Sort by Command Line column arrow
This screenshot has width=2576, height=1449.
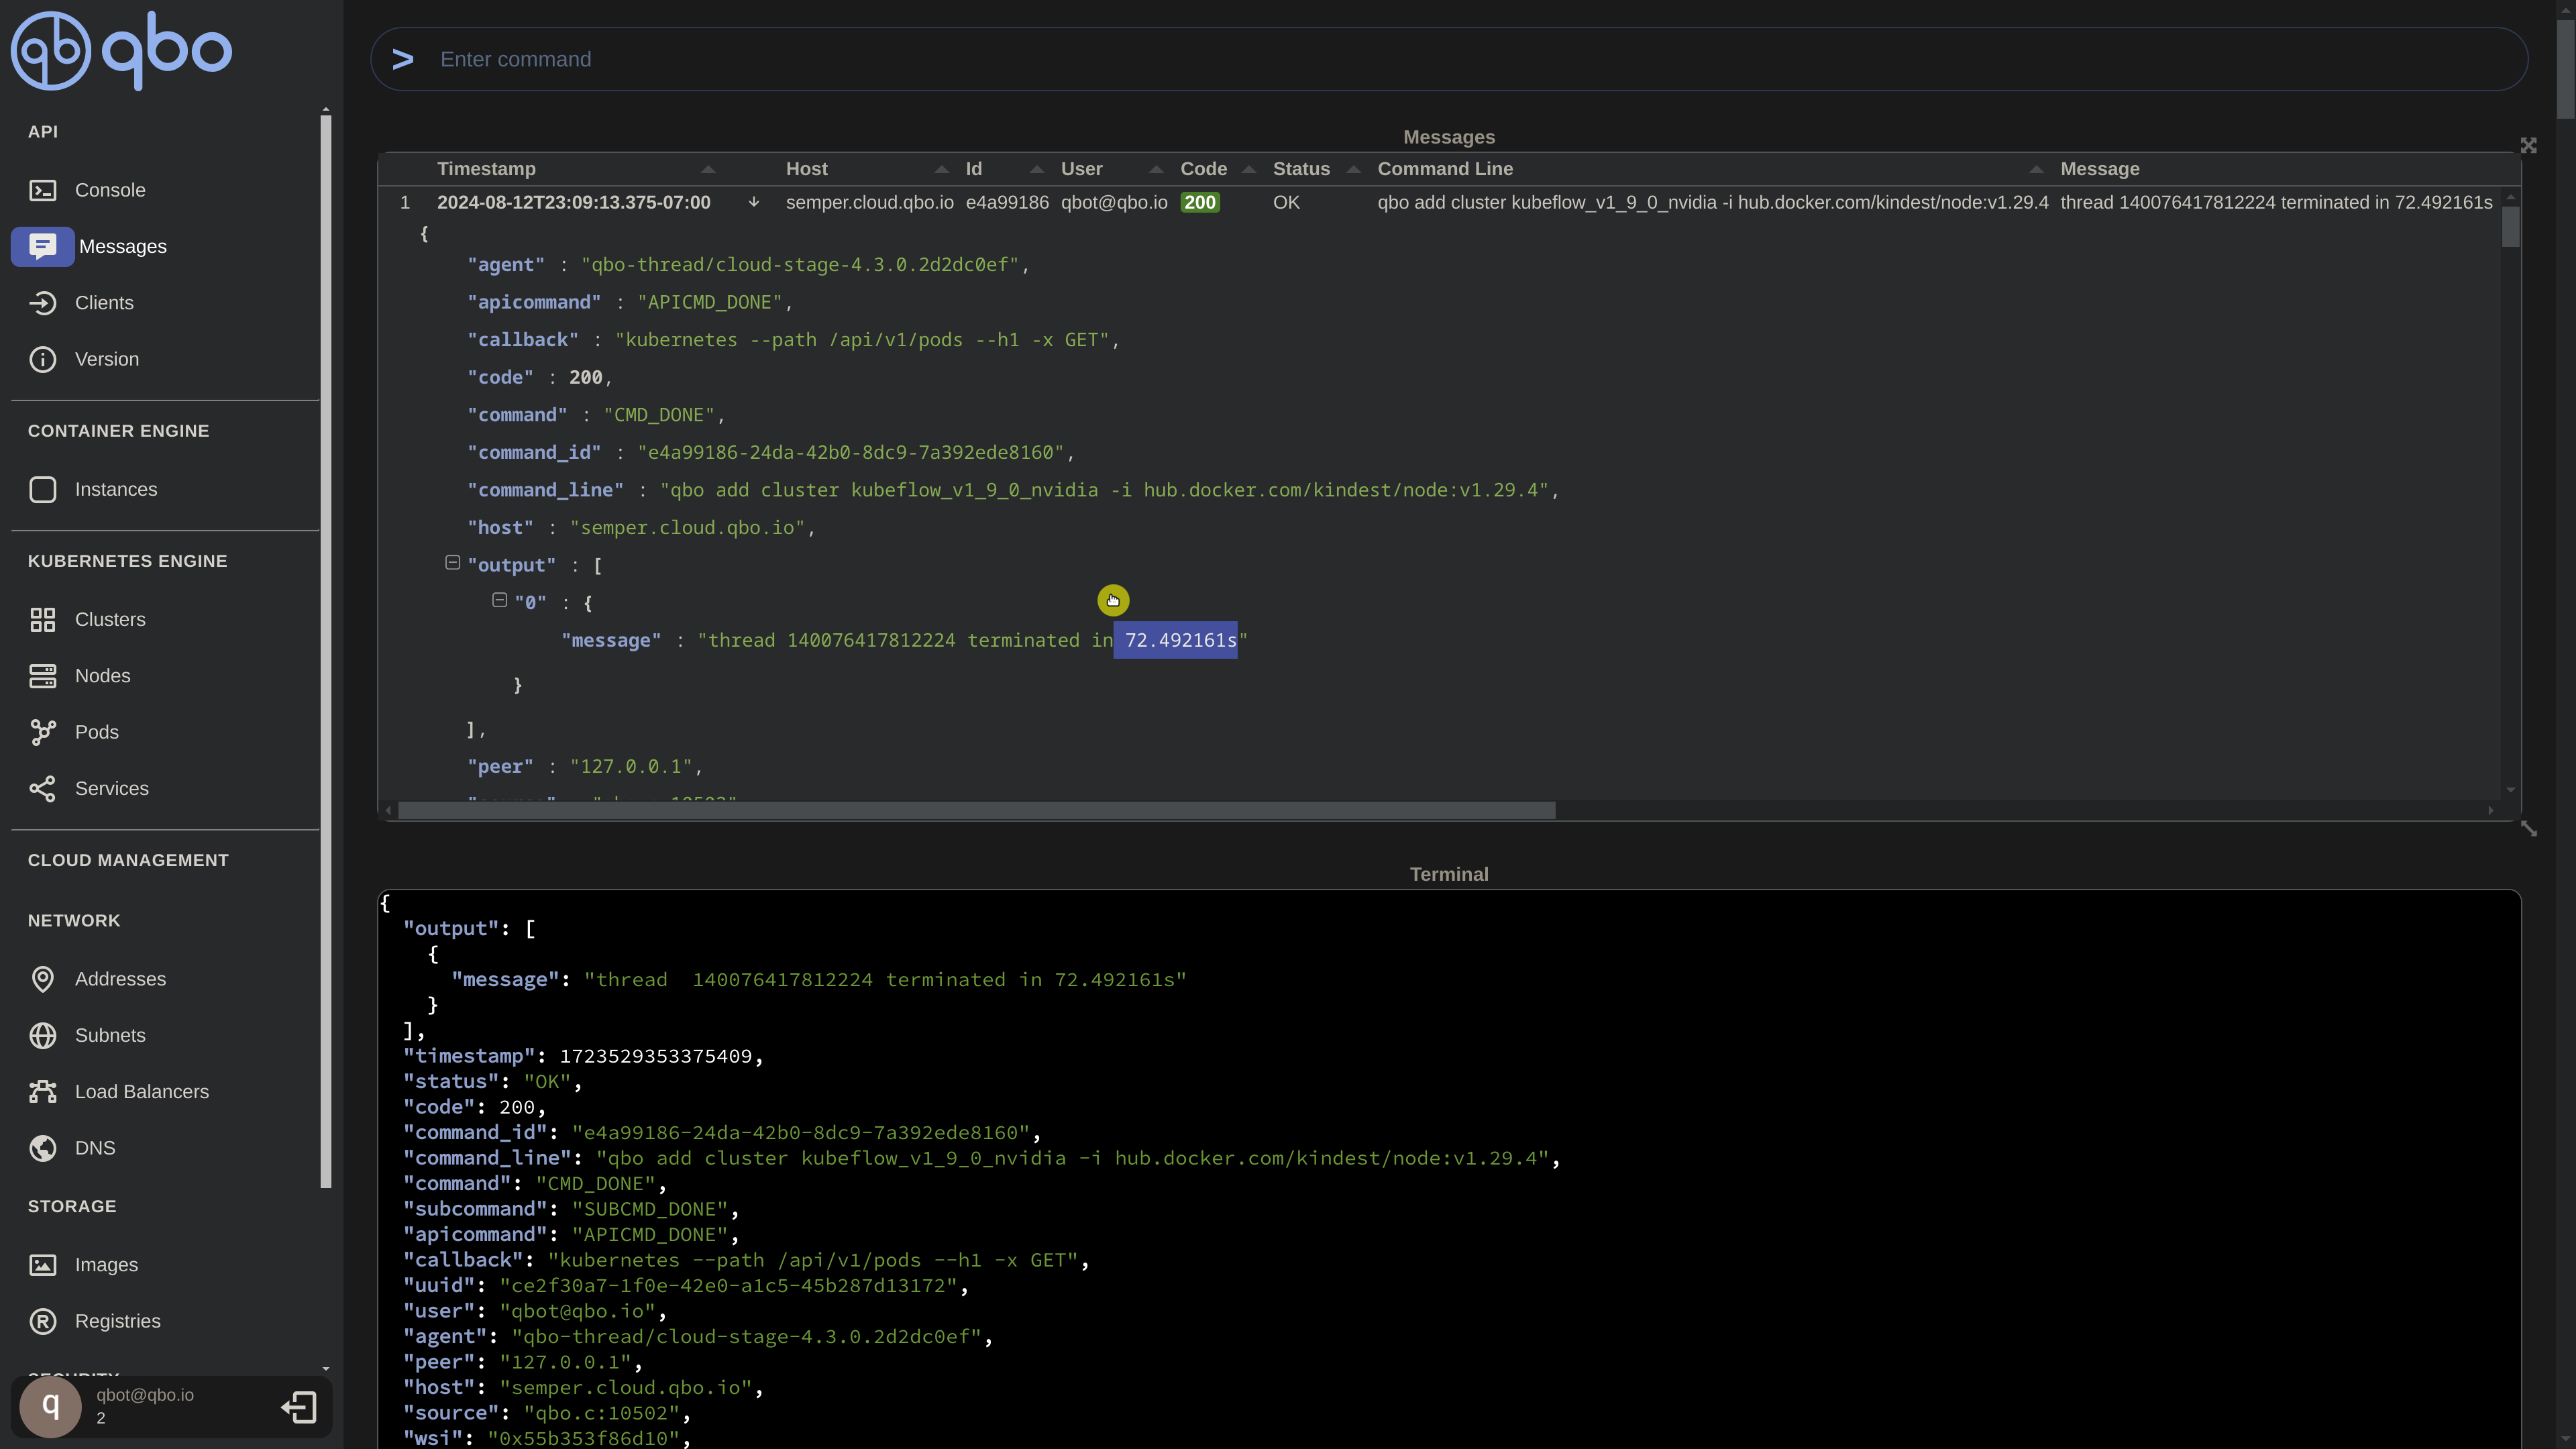2035,169
